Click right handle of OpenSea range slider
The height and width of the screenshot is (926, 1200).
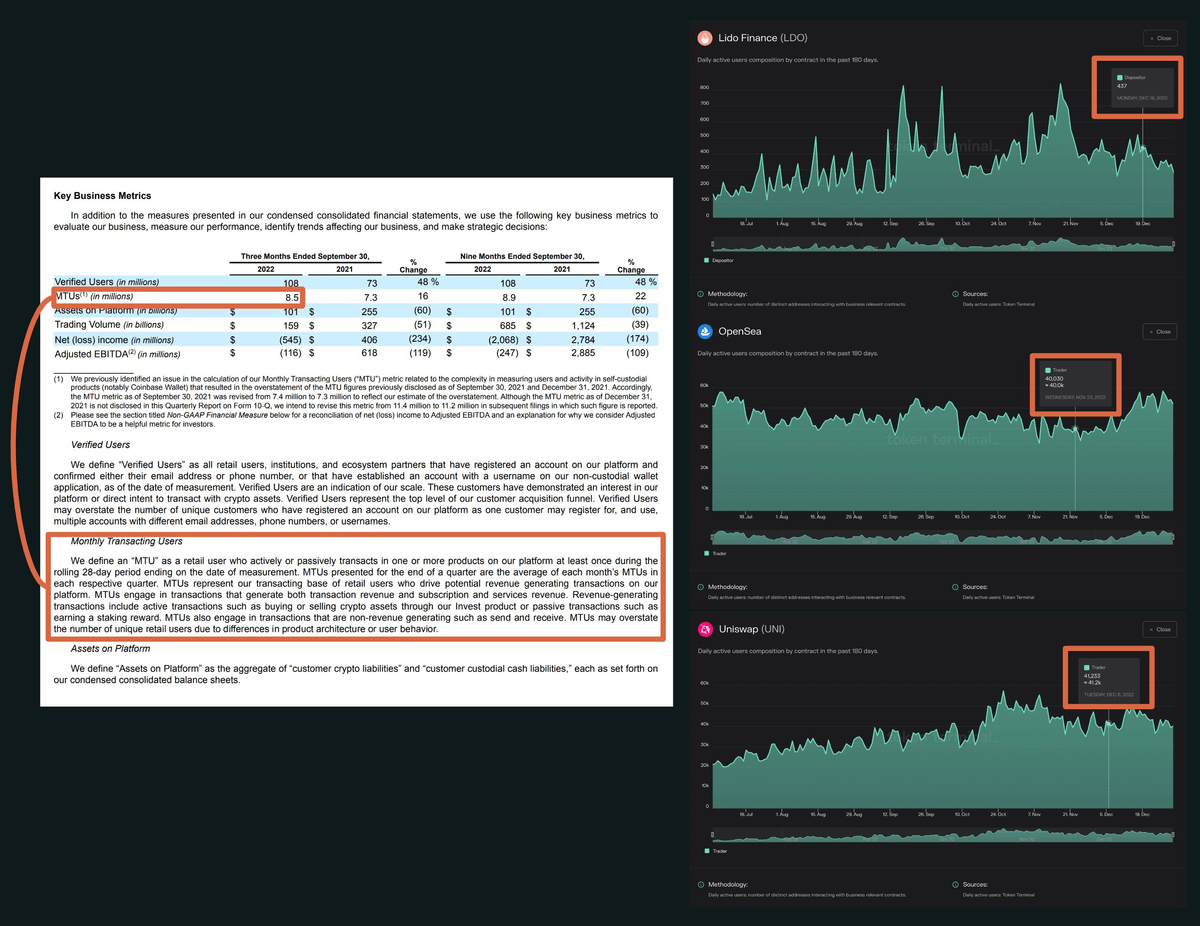1174,537
